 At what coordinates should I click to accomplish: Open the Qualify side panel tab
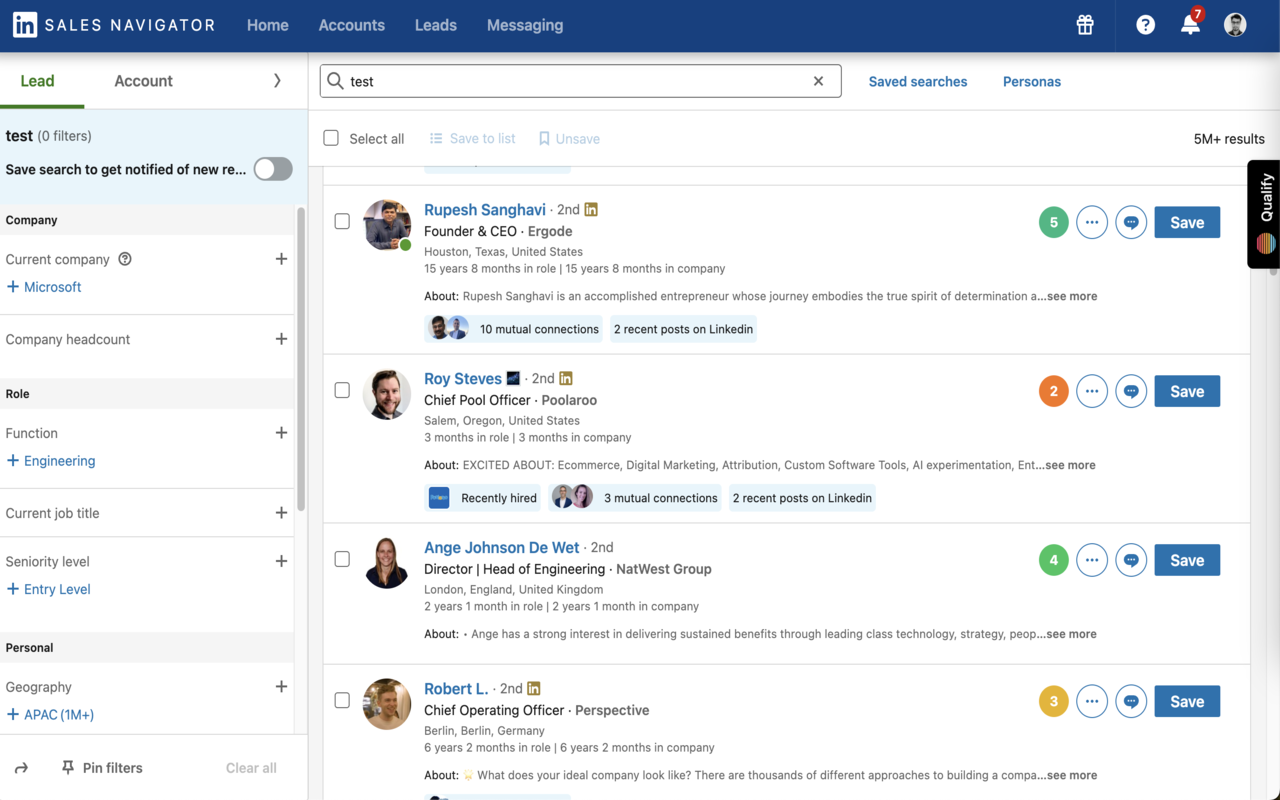click(1264, 214)
